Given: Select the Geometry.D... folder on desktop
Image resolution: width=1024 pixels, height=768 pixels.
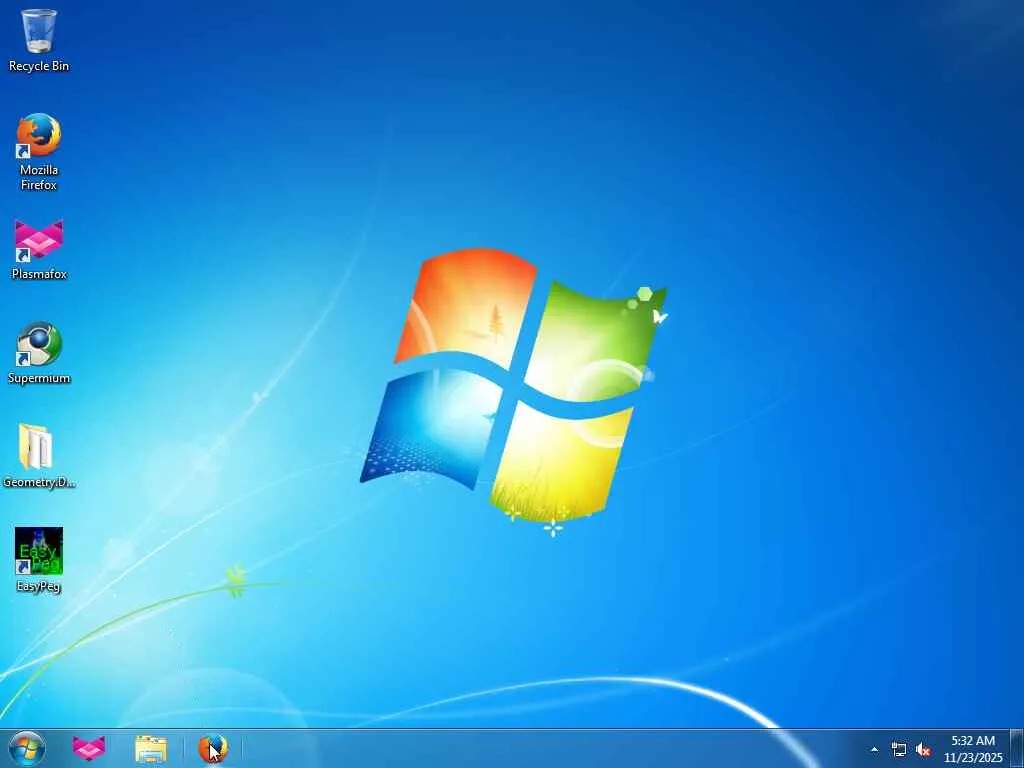Looking at the screenshot, I should coord(39,456).
